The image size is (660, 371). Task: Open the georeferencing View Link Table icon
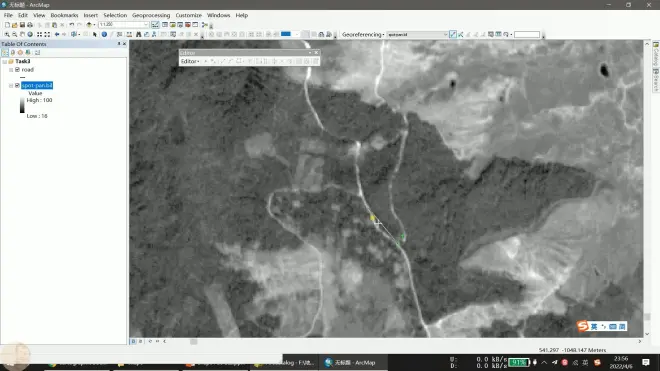[498, 35]
